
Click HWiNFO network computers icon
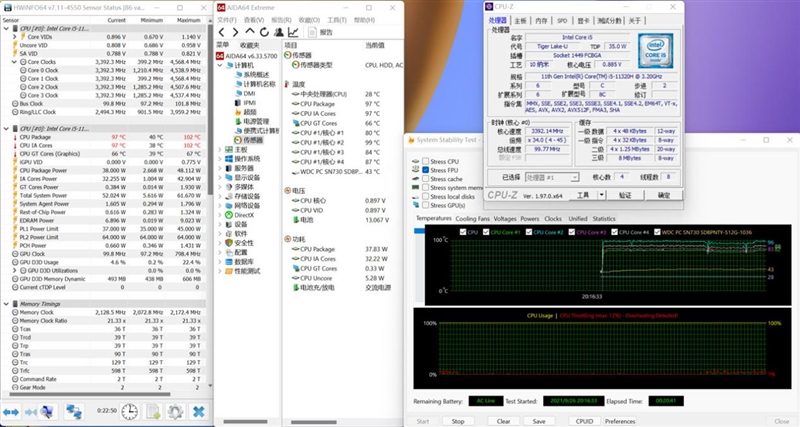click(x=74, y=411)
